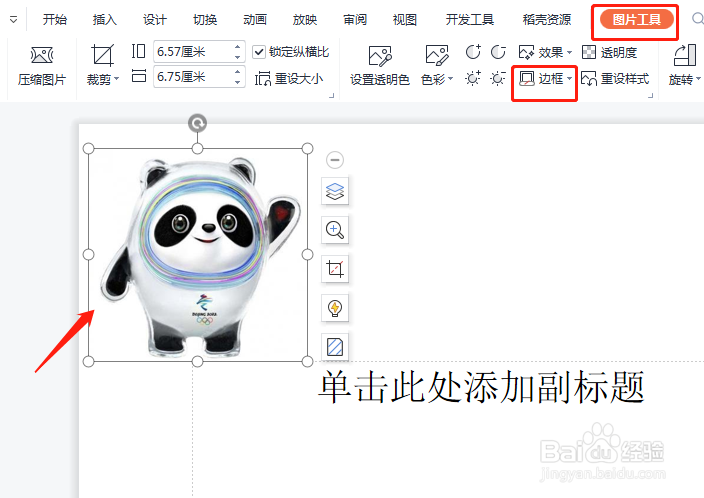Viewport: 704px width, 498px height.
Task: Click the width icon beside 6.75厘米
Action: [139, 76]
